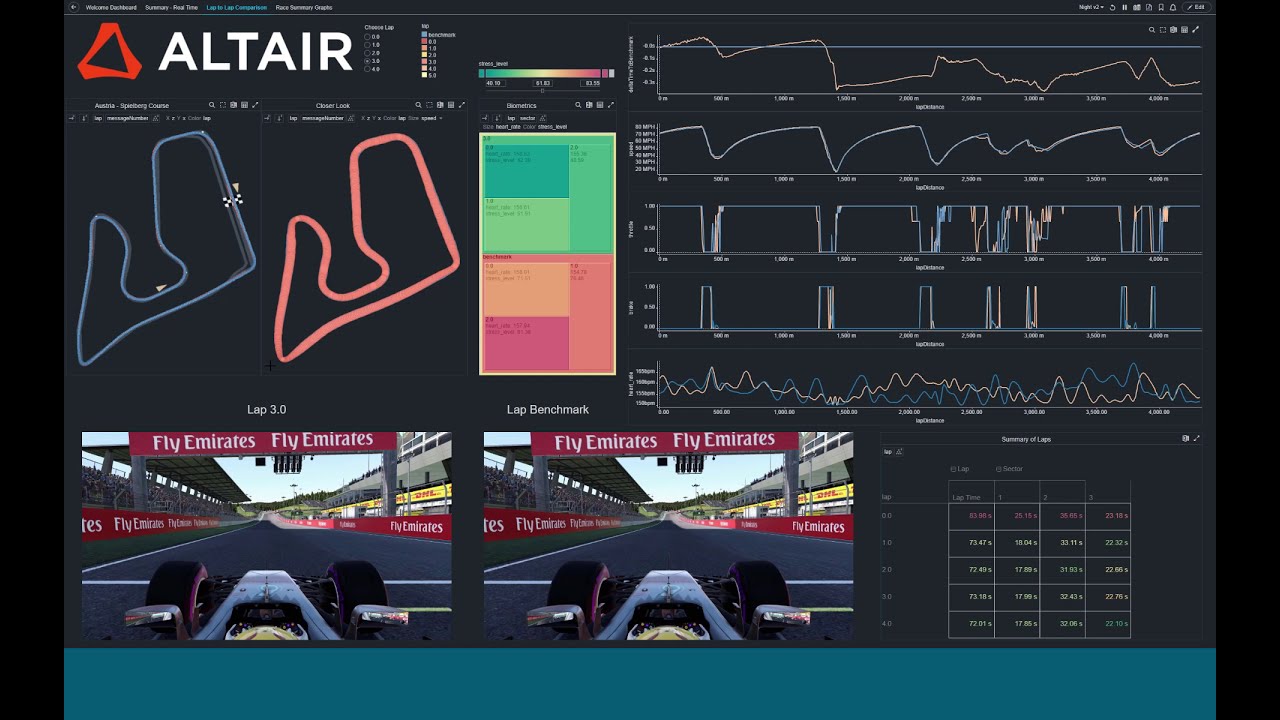Pause real-time updates with the pause icon
This screenshot has height=720, width=1280.
[x=1125, y=7]
